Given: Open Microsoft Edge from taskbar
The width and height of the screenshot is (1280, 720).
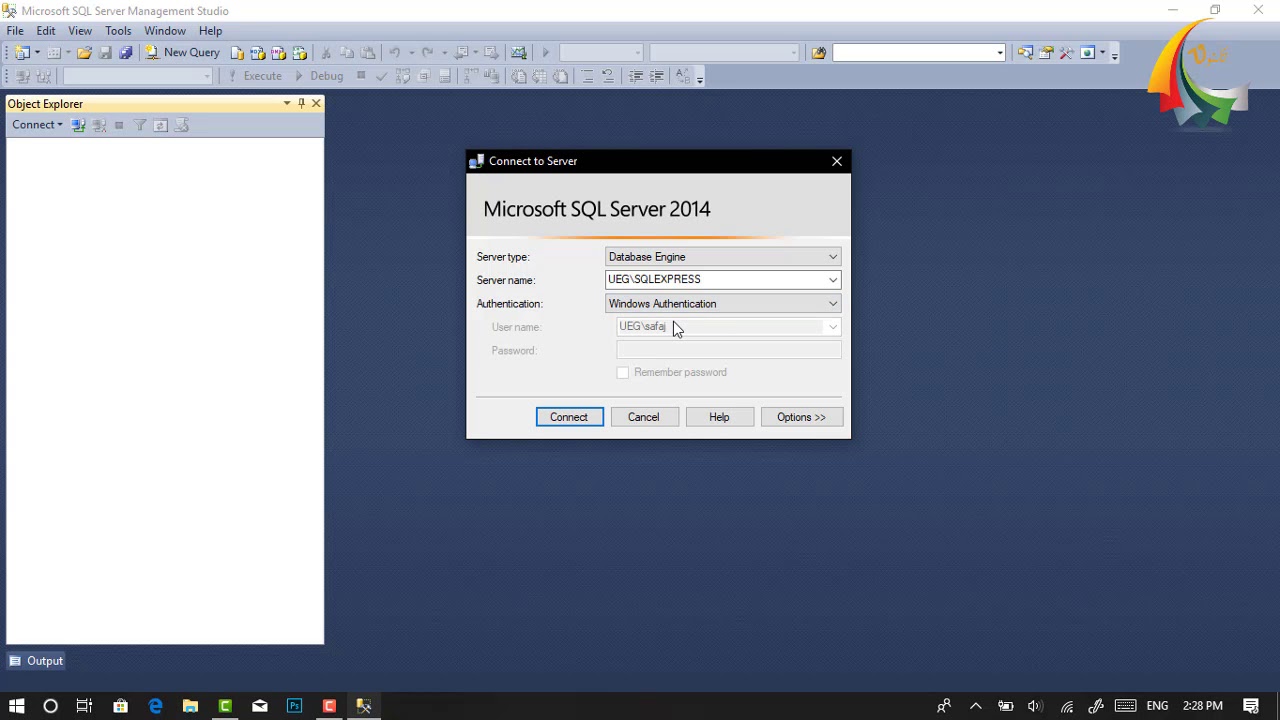Looking at the screenshot, I should click(x=155, y=706).
